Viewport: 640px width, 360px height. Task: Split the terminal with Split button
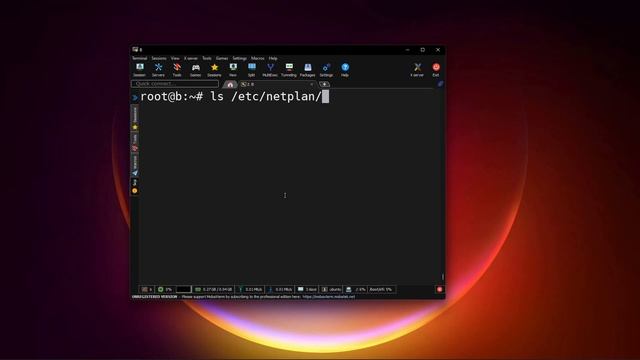click(251, 70)
